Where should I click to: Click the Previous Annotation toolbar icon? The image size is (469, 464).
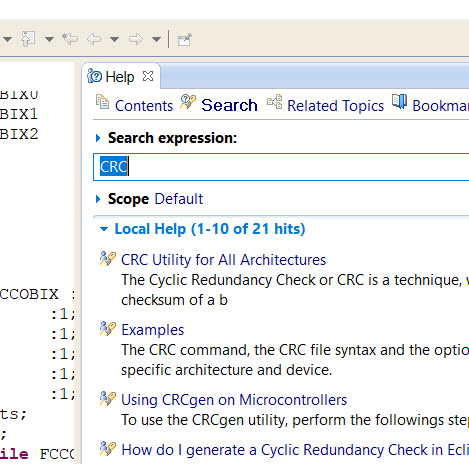click(x=28, y=39)
